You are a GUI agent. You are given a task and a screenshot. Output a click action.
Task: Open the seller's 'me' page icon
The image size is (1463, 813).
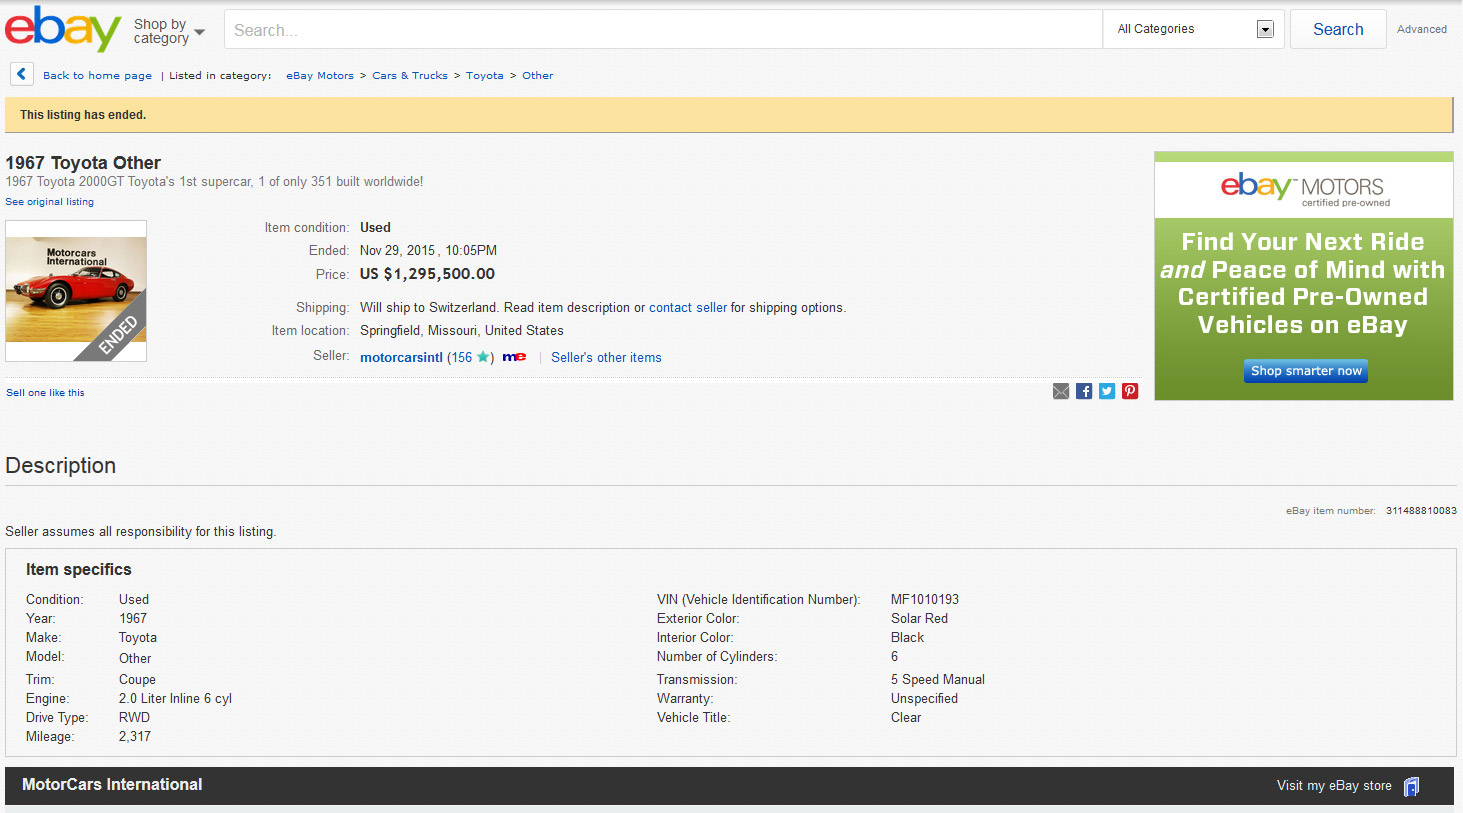click(514, 357)
